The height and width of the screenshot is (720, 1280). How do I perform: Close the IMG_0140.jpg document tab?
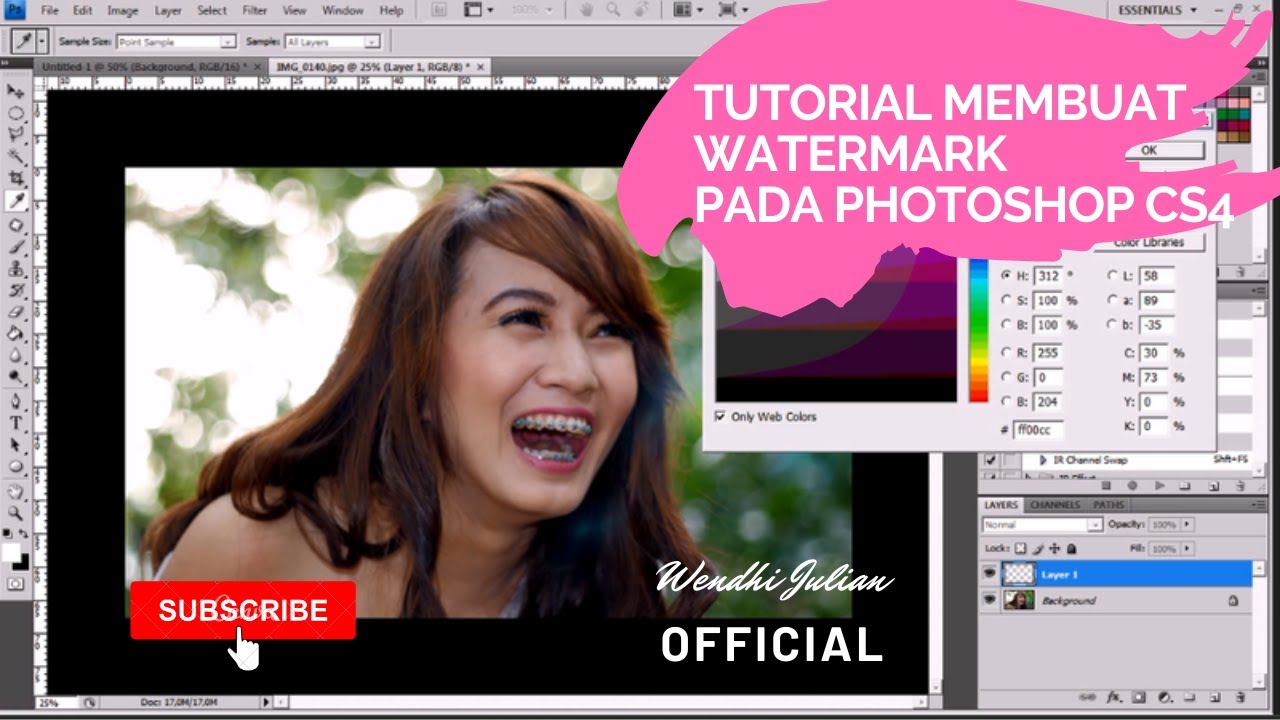[x=481, y=66]
